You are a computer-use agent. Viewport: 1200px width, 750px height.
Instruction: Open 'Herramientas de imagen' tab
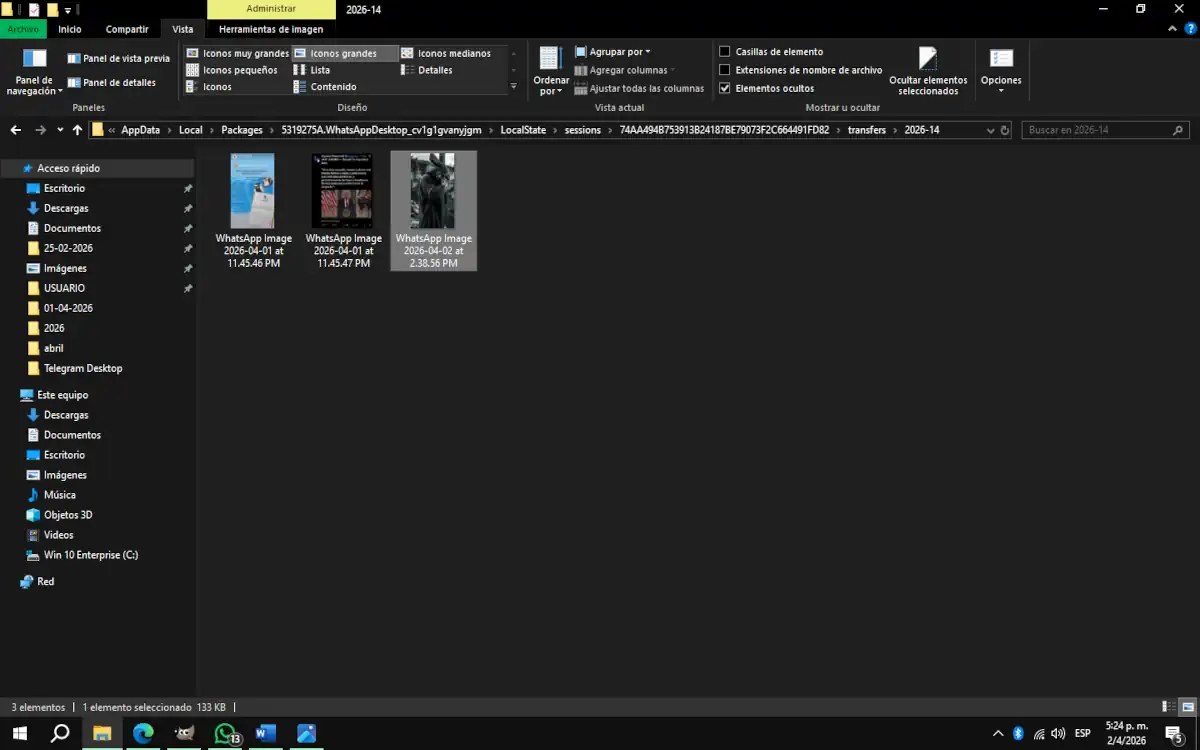coord(270,29)
